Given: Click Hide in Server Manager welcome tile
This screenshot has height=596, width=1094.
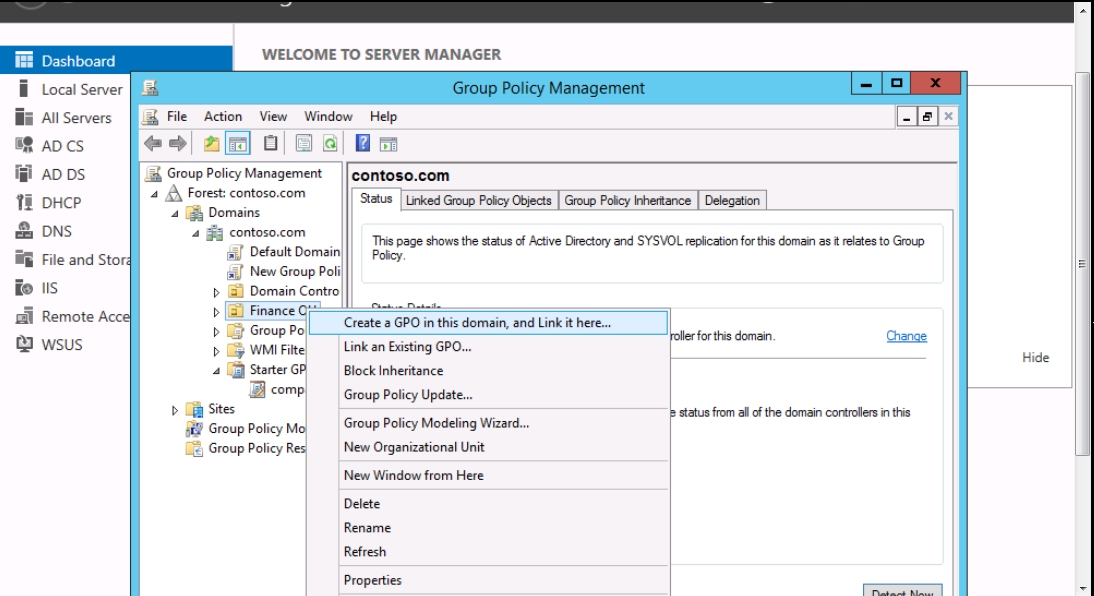Looking at the screenshot, I should [x=1035, y=357].
